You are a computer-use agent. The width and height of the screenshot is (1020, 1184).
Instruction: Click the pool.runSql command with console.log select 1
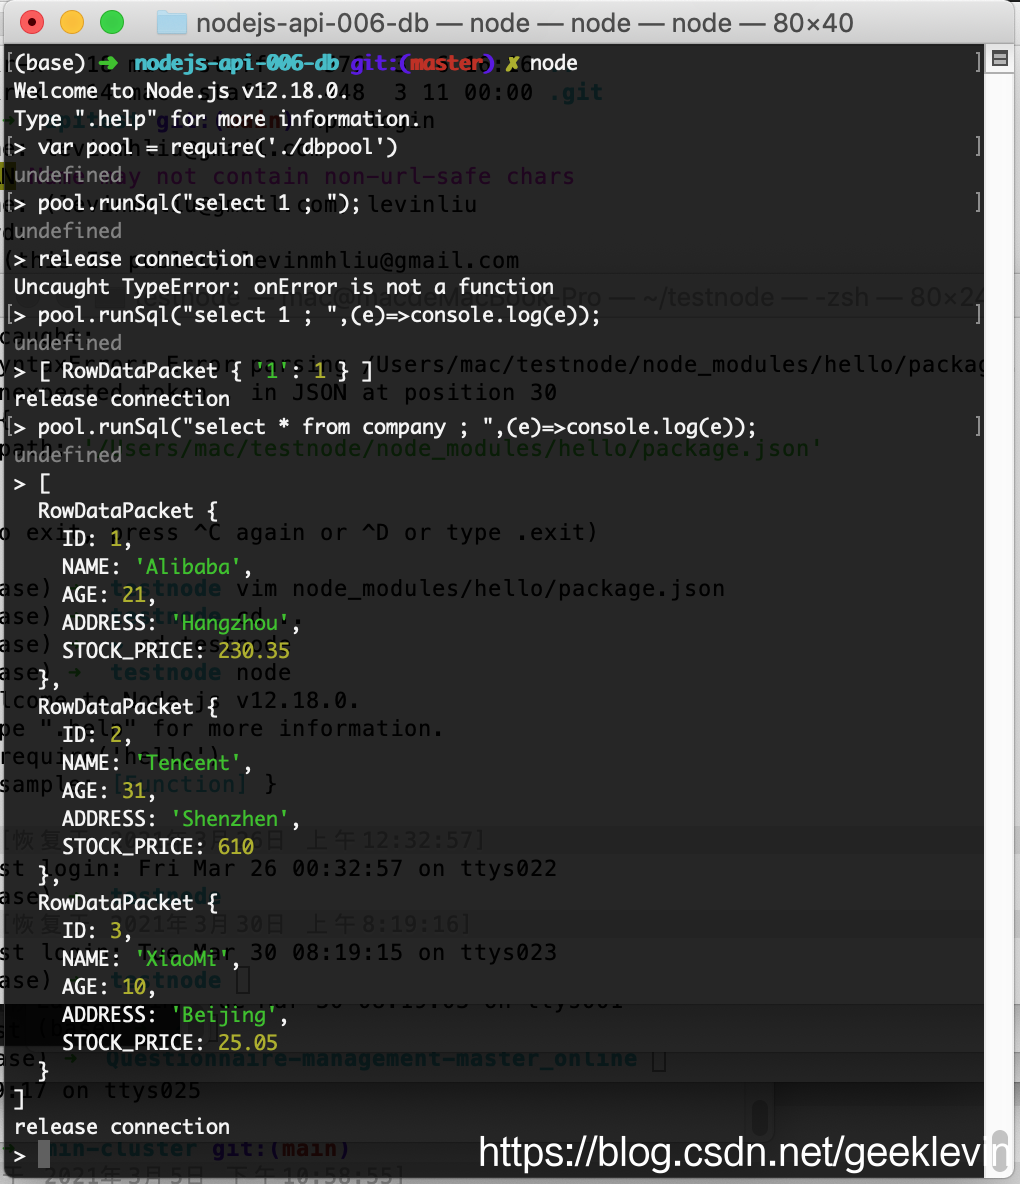pyautogui.click(x=319, y=315)
